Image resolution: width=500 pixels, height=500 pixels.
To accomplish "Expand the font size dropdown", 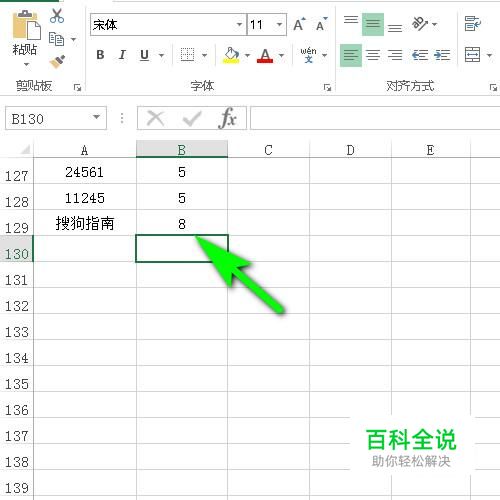I will point(280,25).
